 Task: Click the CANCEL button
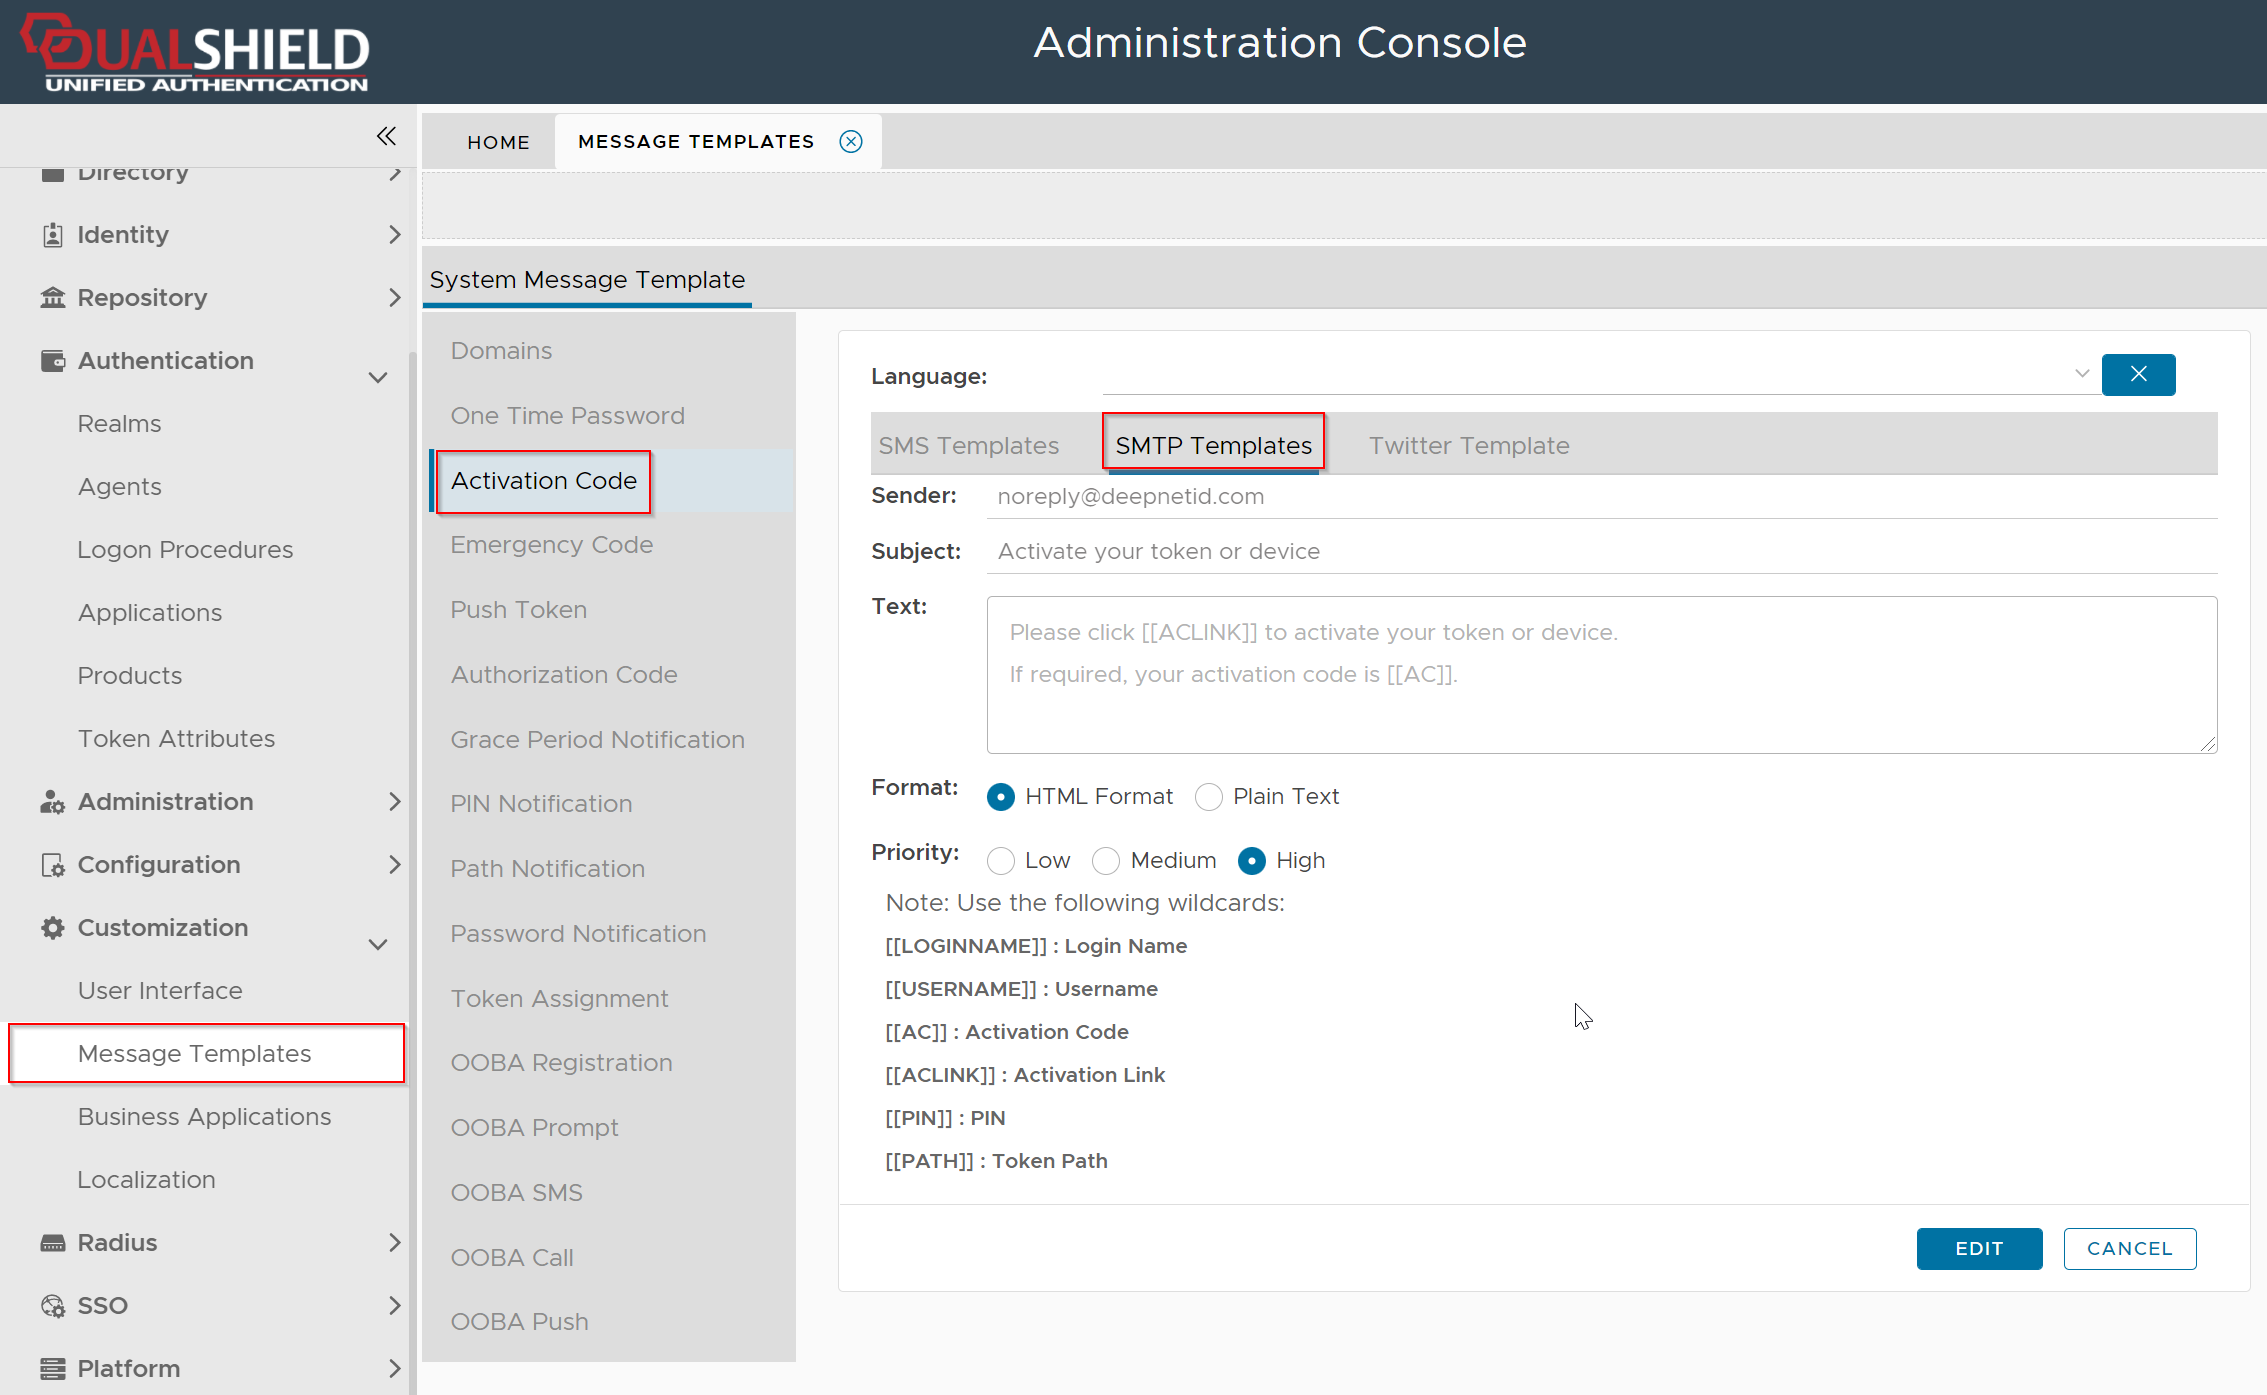click(x=2129, y=1249)
